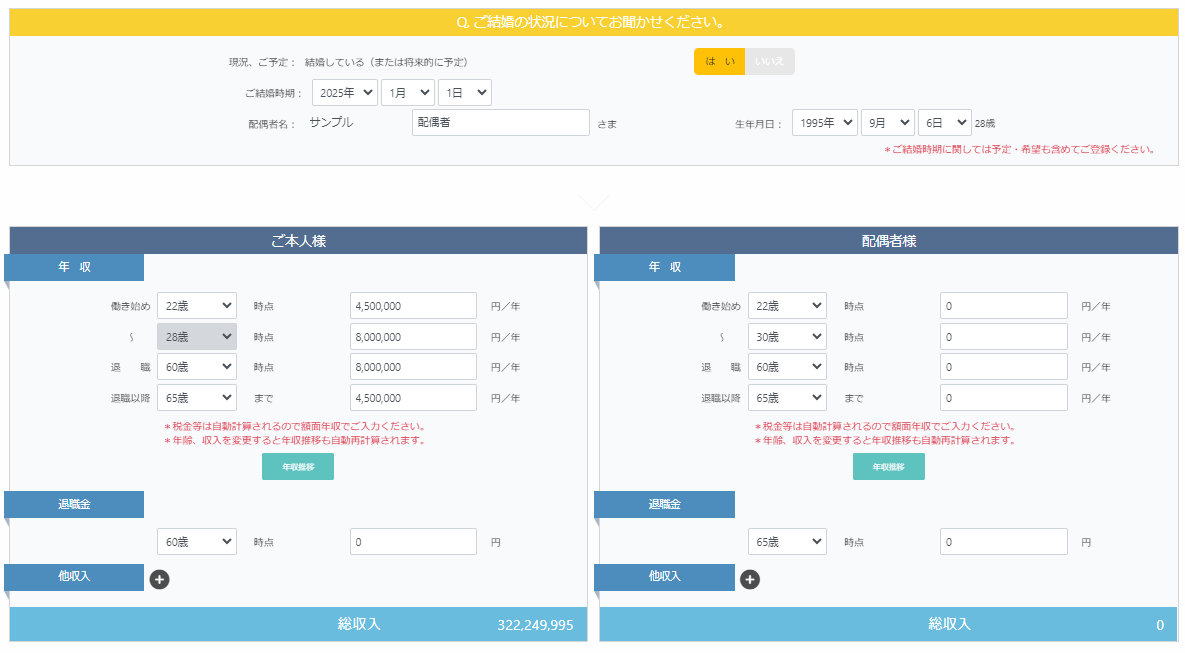Open spouse birth year 1995年 dropdown

[824, 122]
